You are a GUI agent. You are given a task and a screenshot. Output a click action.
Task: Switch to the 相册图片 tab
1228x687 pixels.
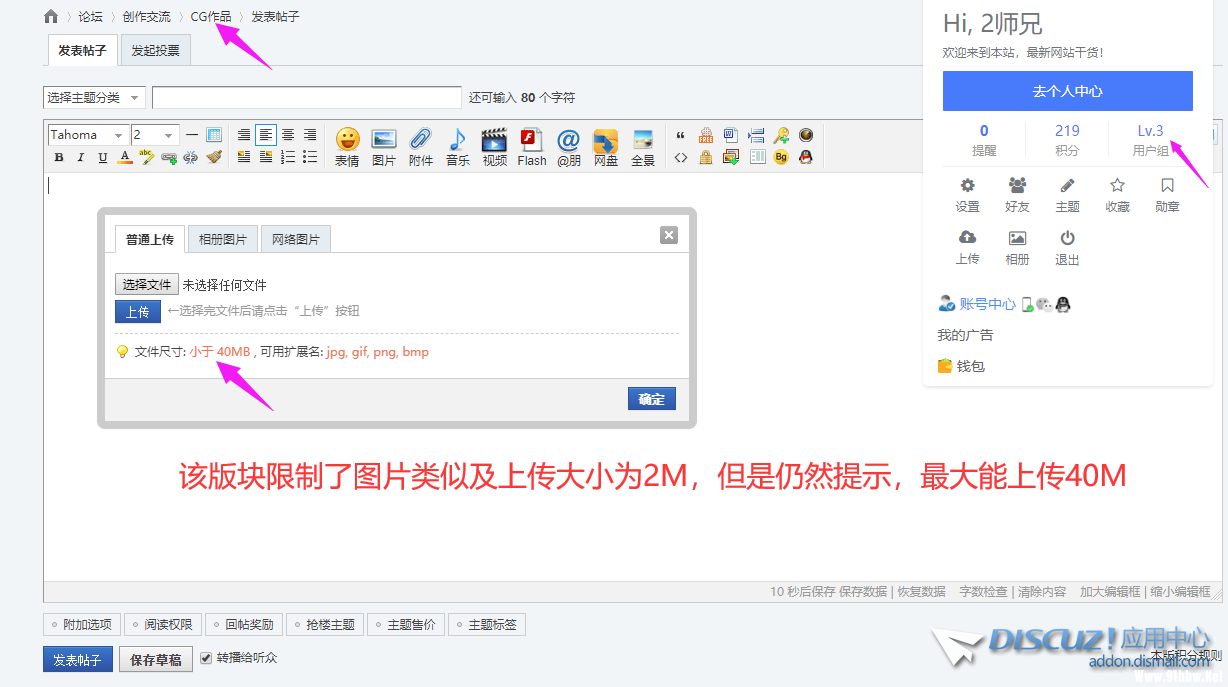click(222, 239)
